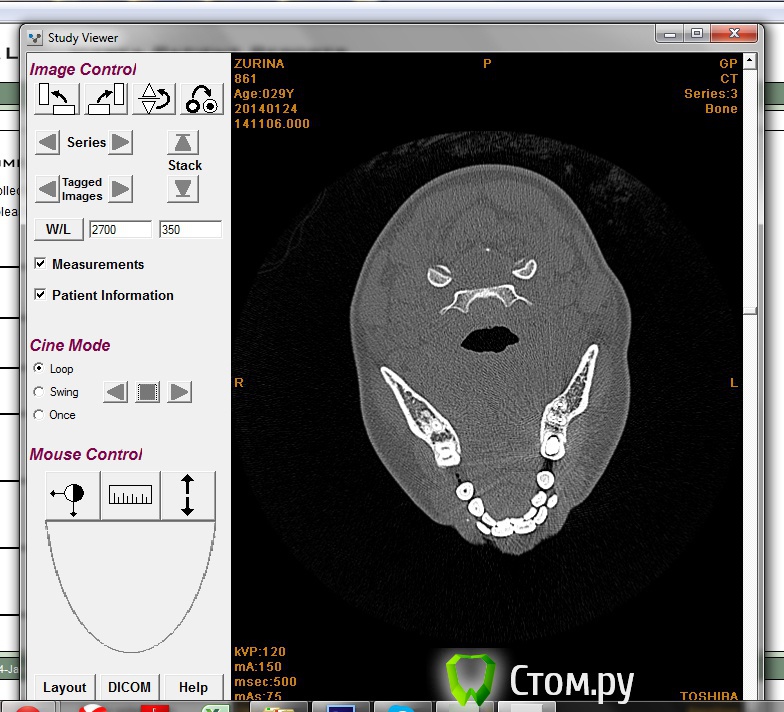Select the window/level contrast mouse tool
The height and width of the screenshot is (712, 784).
(x=73, y=496)
